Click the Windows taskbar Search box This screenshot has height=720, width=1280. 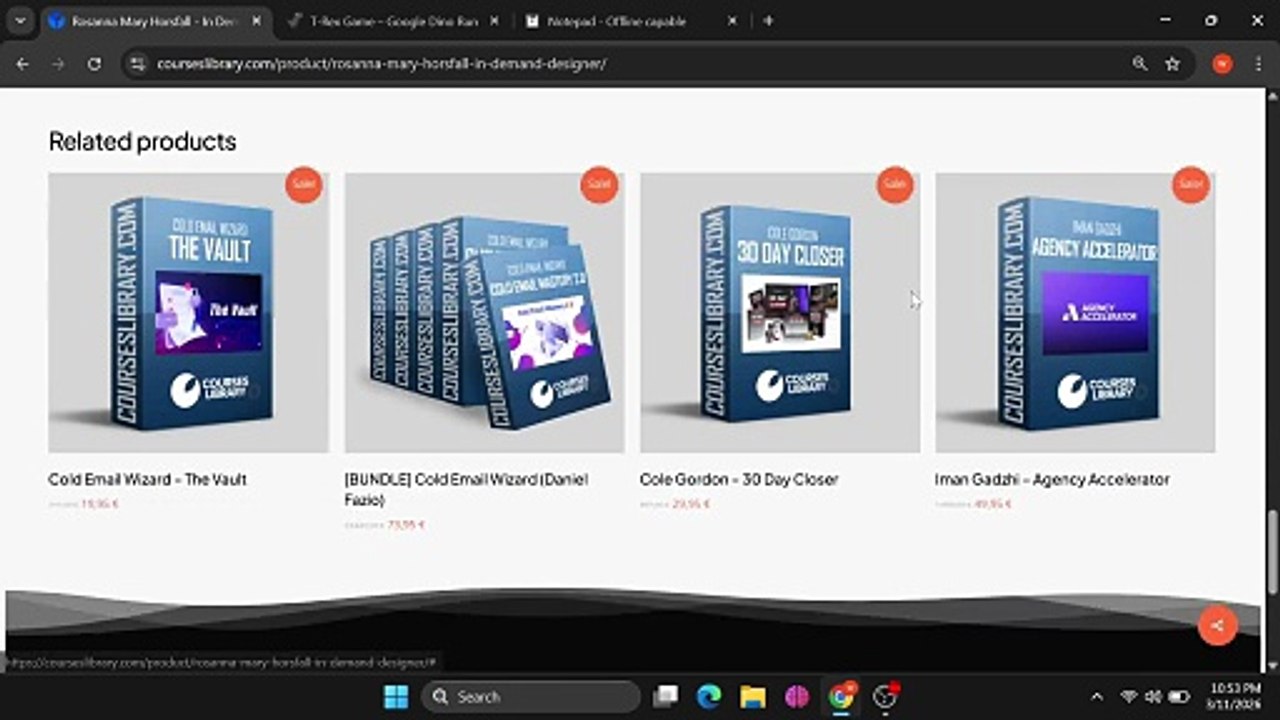pos(530,696)
